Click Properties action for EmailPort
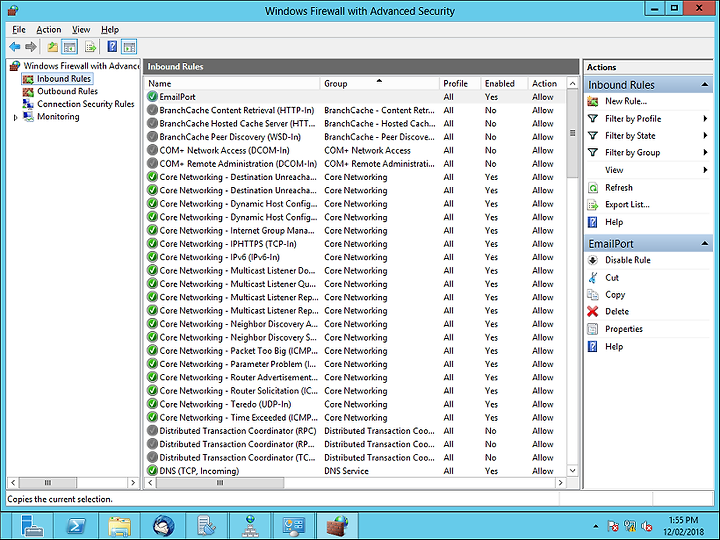The image size is (720, 540). coord(624,329)
